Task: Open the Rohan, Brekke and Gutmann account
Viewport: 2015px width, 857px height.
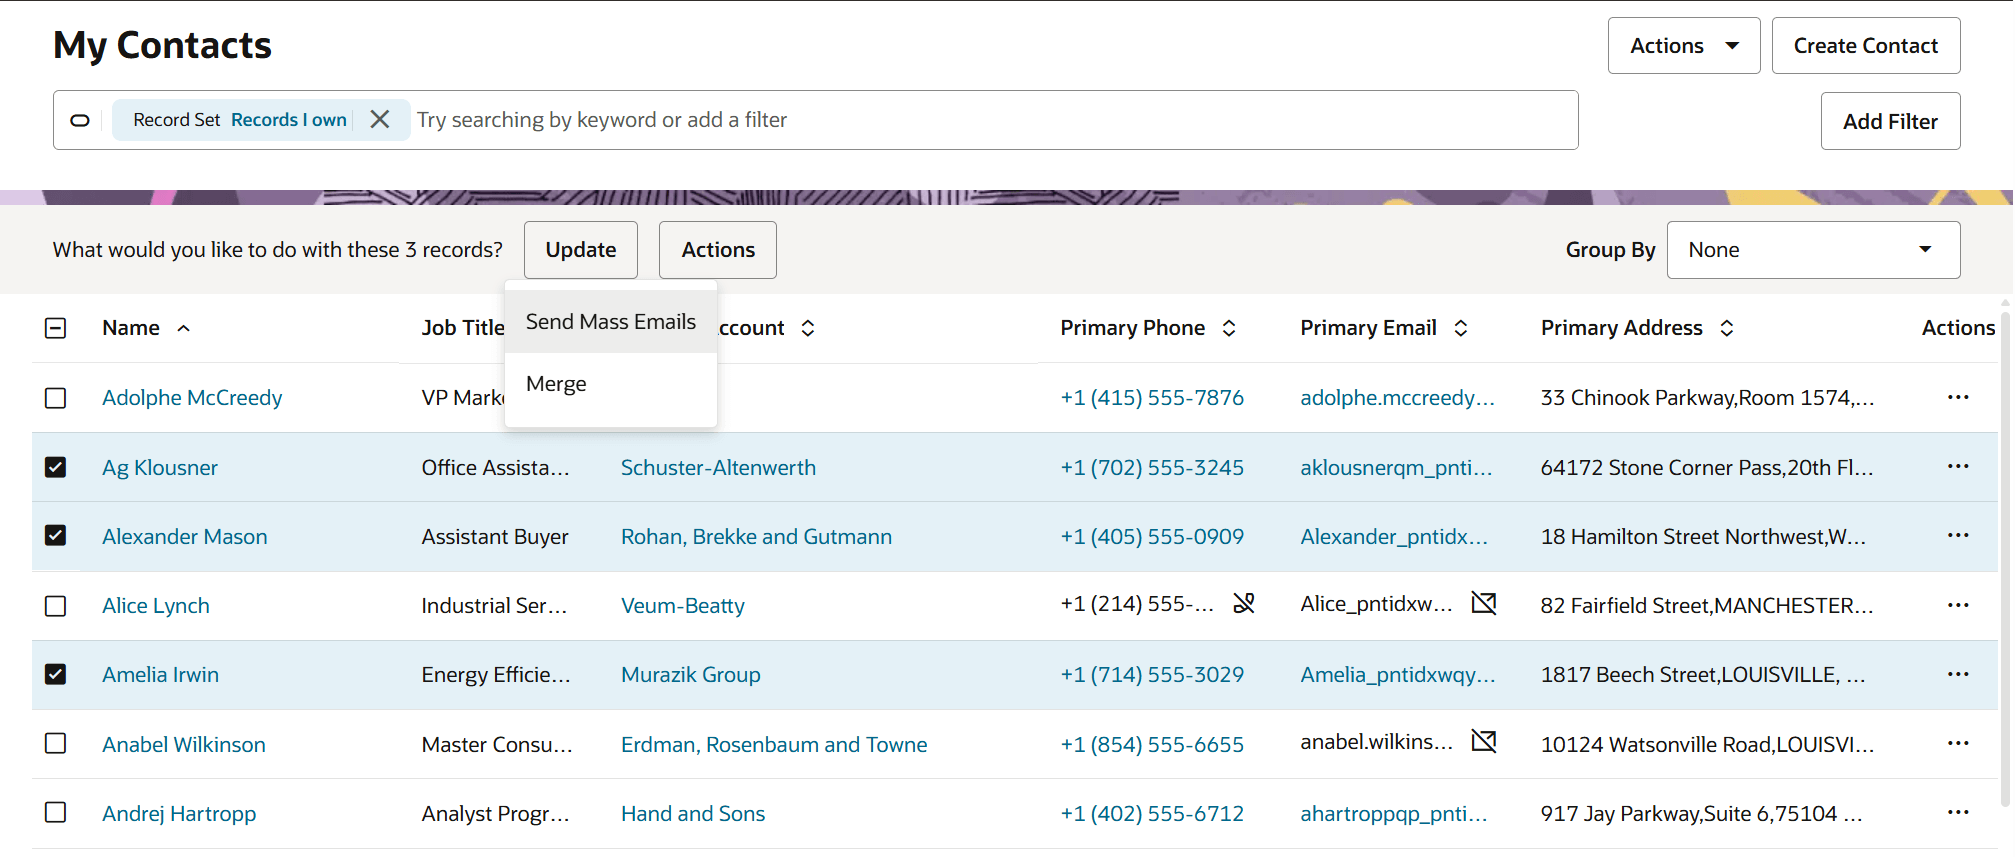Action: (756, 537)
